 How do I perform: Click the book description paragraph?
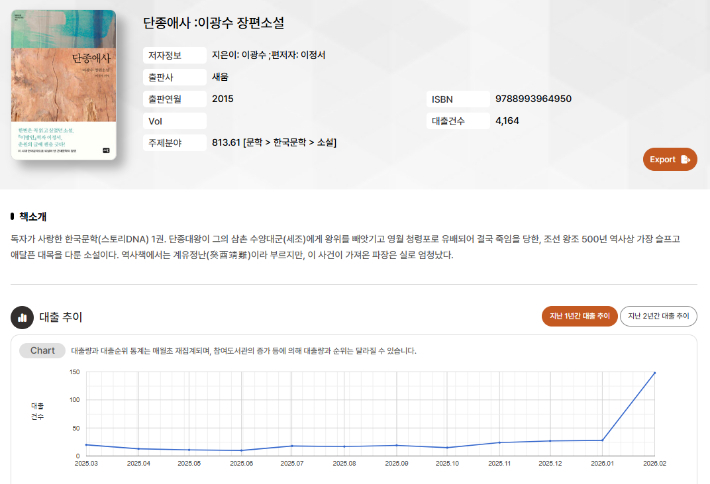pyautogui.click(x=345, y=247)
